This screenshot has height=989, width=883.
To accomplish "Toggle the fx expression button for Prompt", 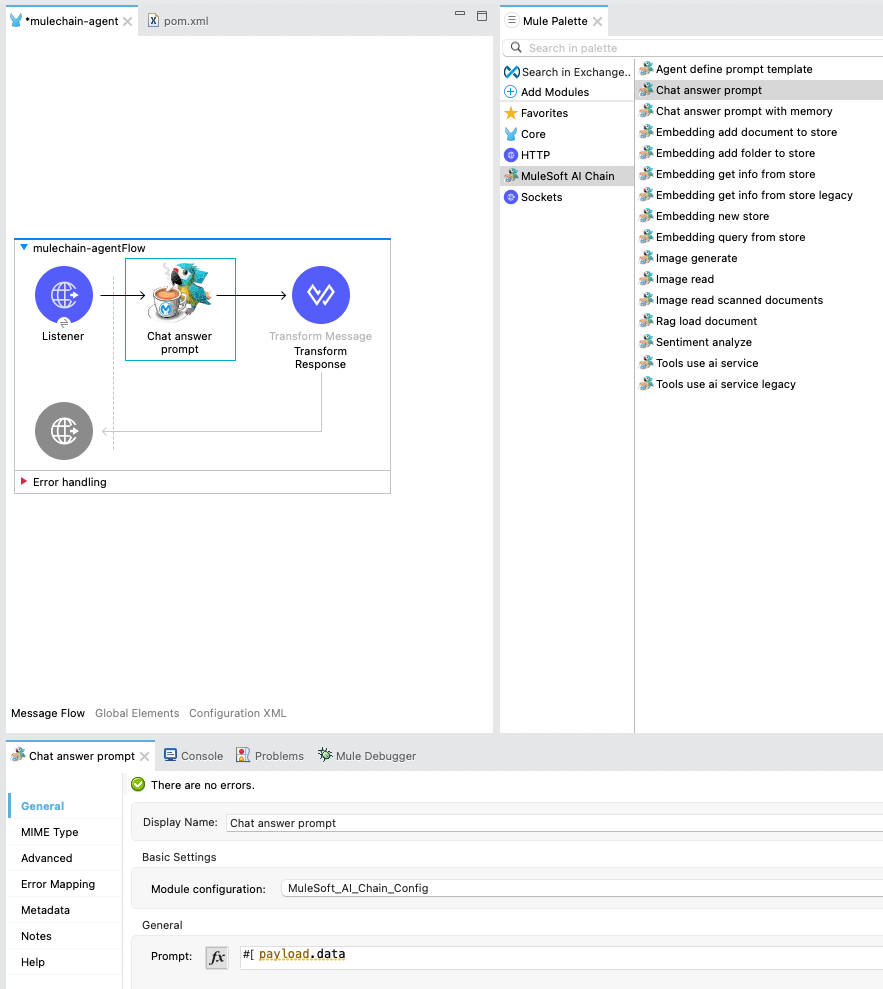I will pyautogui.click(x=217, y=957).
